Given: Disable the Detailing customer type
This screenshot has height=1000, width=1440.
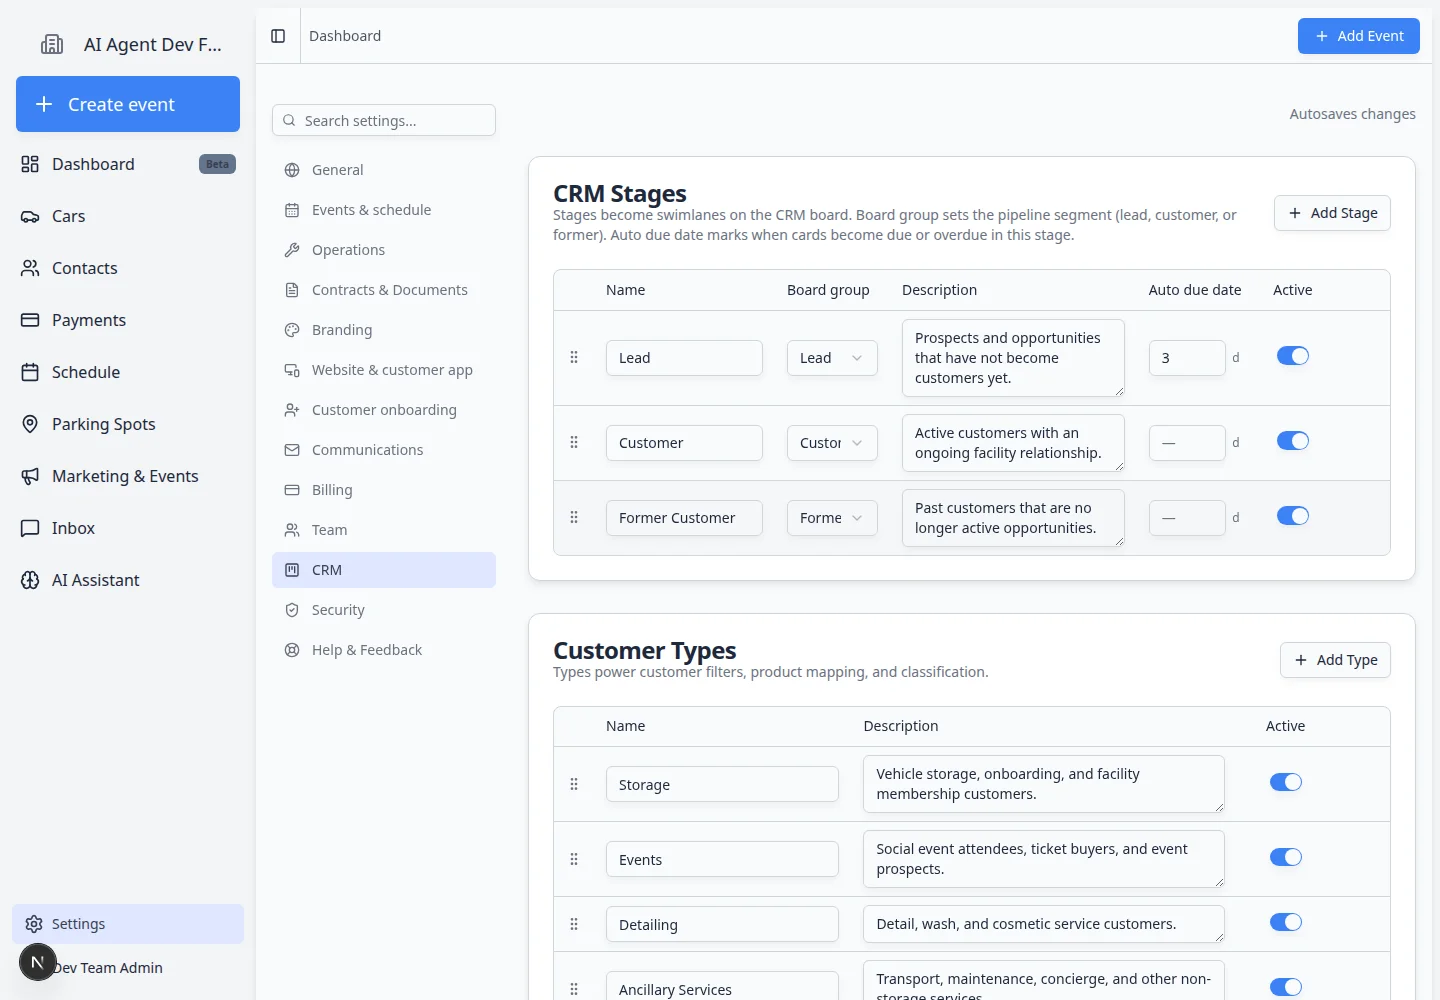Looking at the screenshot, I should click(1286, 922).
